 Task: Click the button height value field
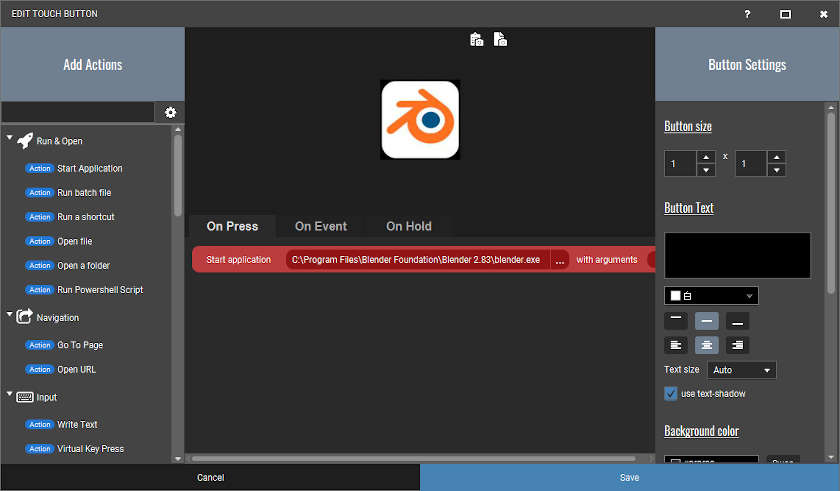point(751,163)
